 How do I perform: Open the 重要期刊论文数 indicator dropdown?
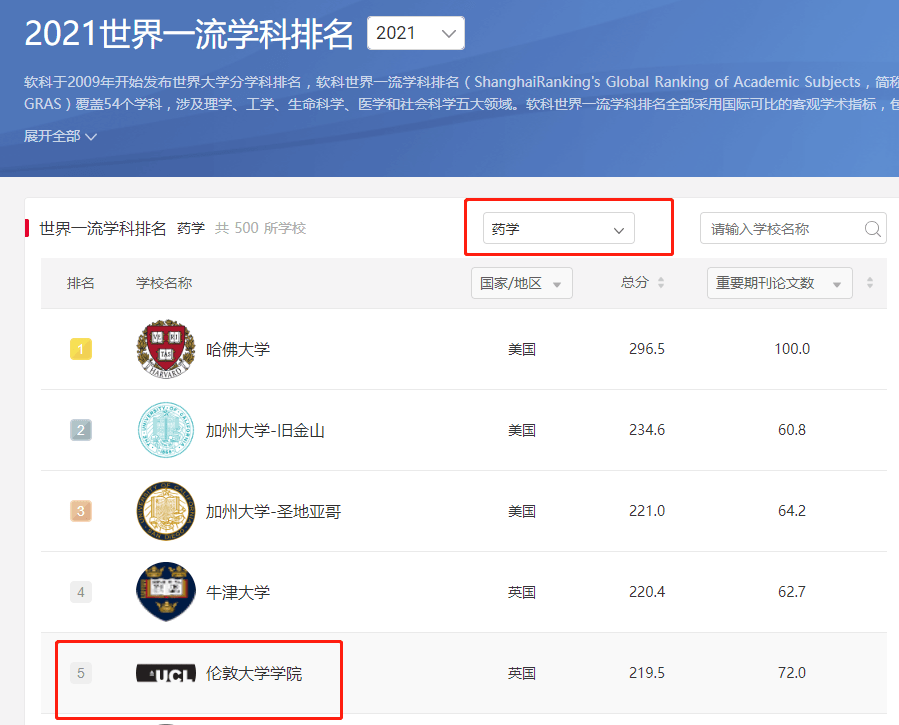pos(780,283)
